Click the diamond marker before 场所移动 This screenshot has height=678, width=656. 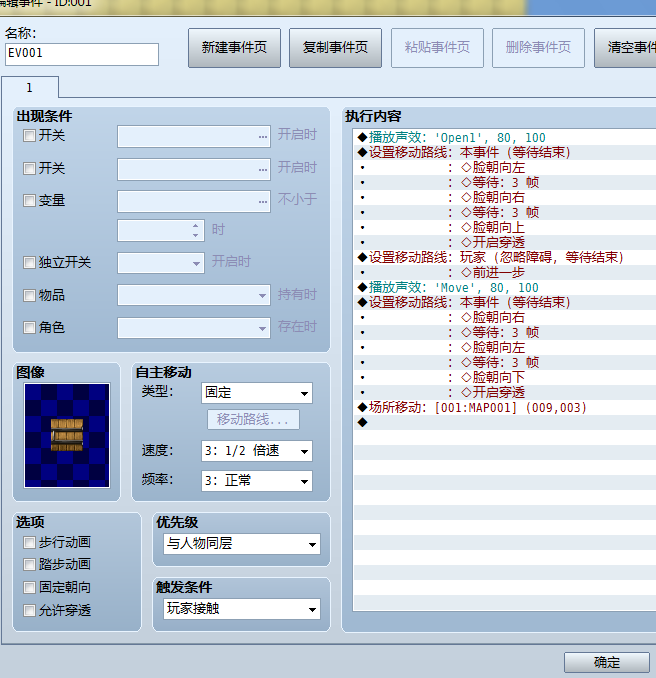point(362,407)
